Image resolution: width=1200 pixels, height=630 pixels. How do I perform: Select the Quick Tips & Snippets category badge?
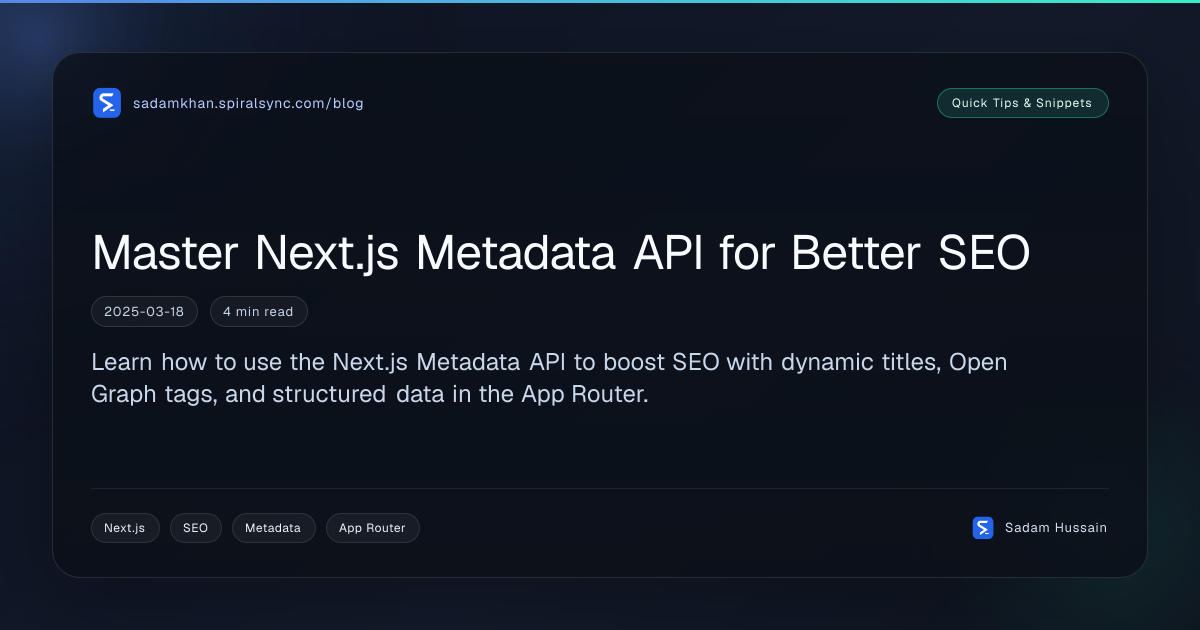(x=1022, y=103)
